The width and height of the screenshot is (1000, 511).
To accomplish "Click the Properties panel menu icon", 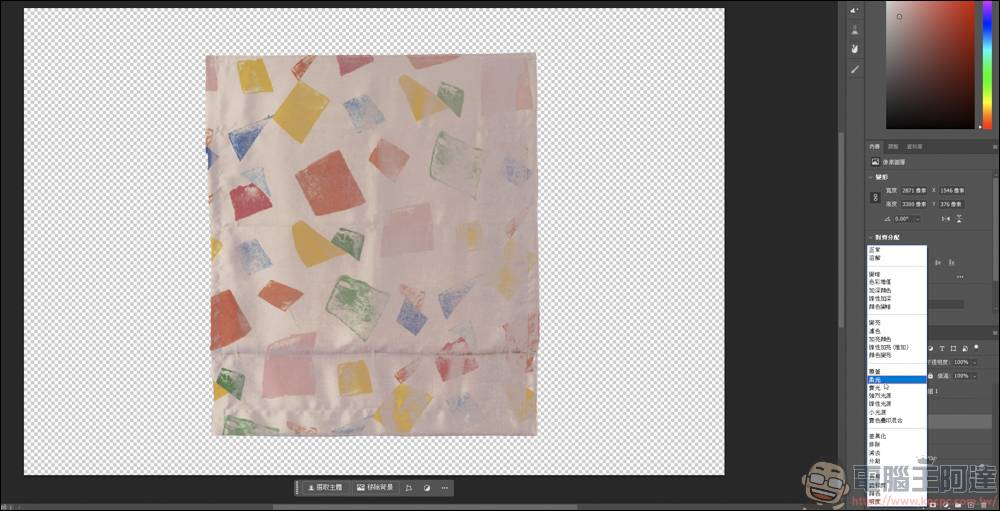I will point(995,147).
